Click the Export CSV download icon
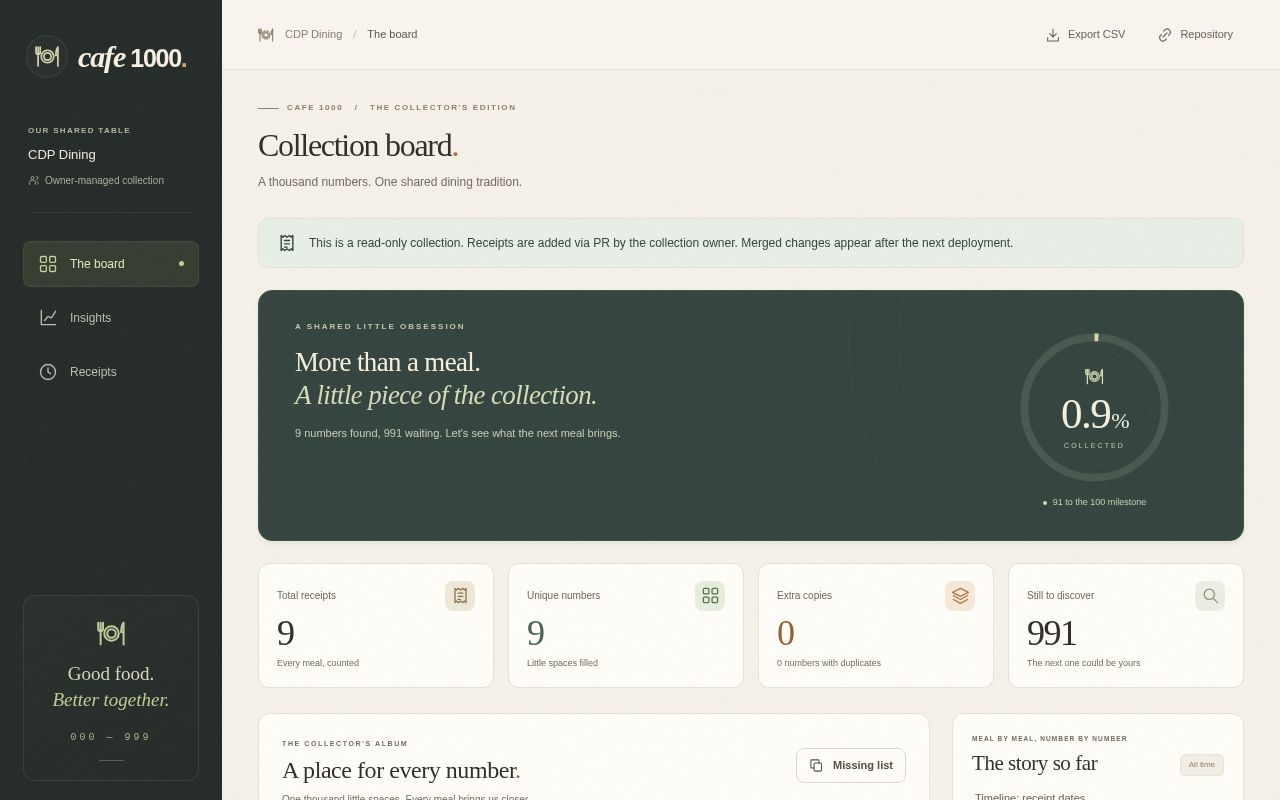 click(x=1053, y=35)
